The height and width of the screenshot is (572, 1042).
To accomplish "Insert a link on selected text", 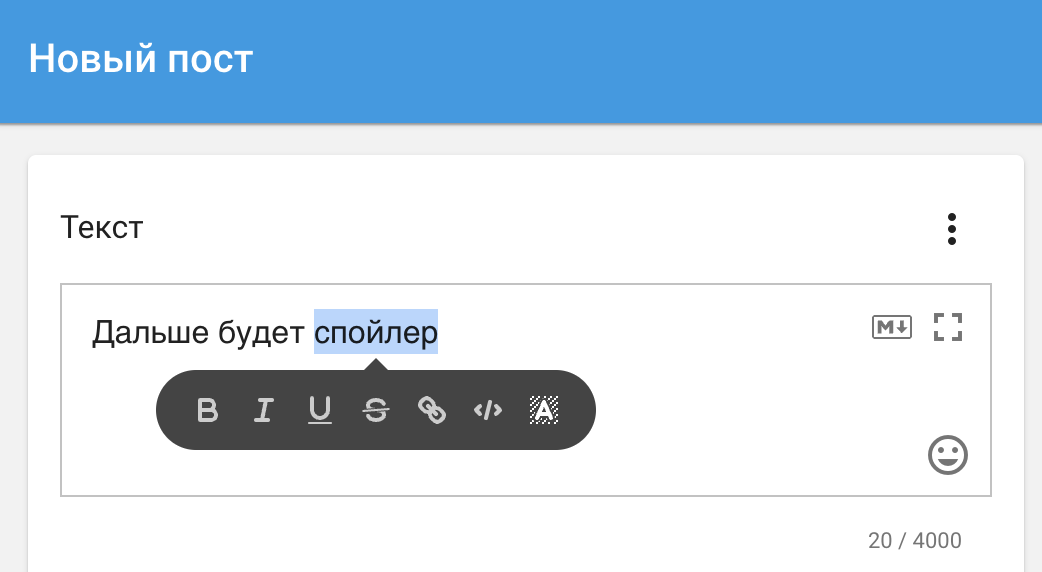I will [x=432, y=410].
